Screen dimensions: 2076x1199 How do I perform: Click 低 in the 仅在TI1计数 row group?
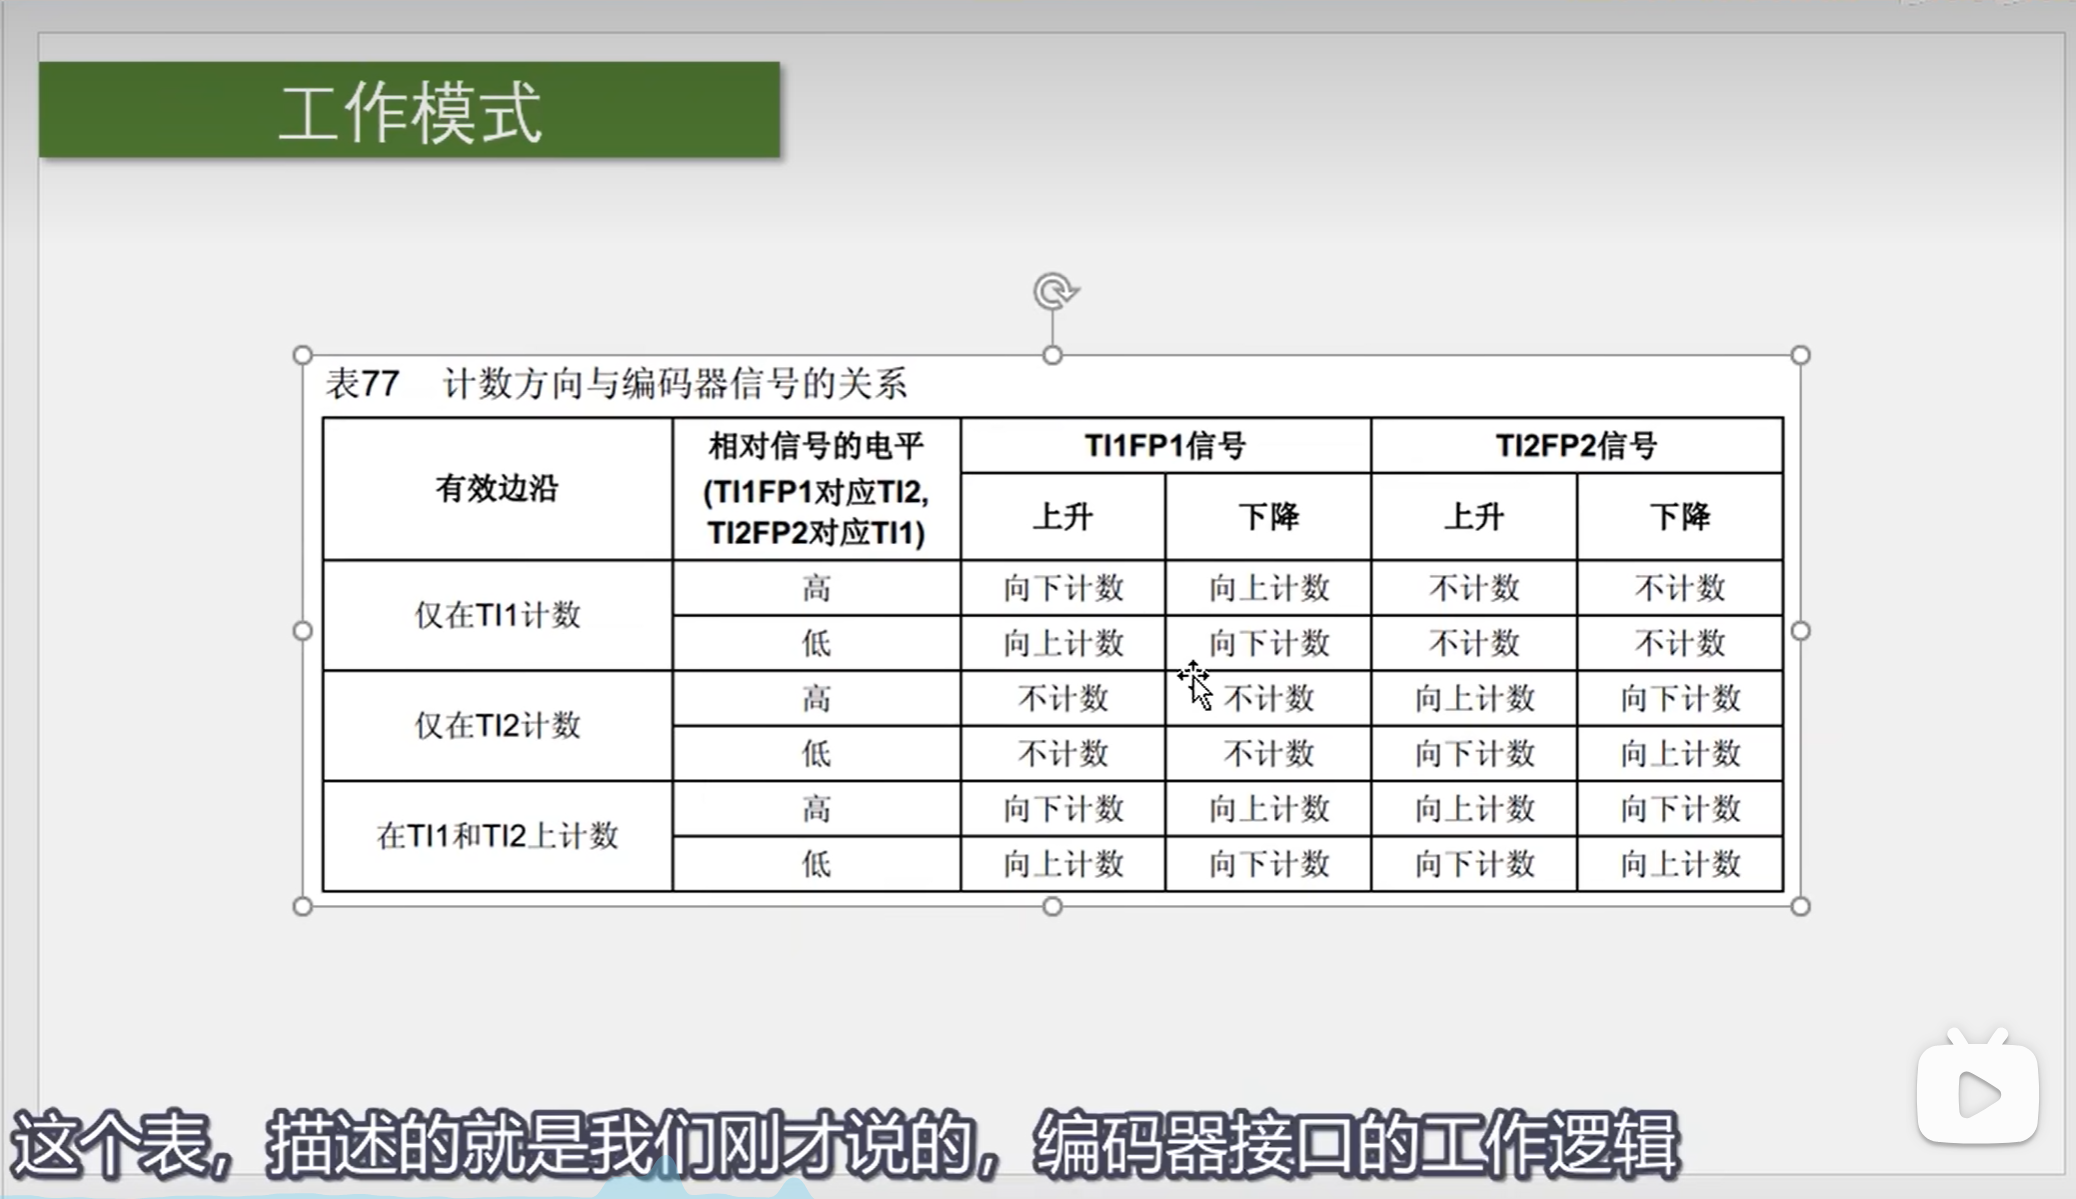coord(816,643)
